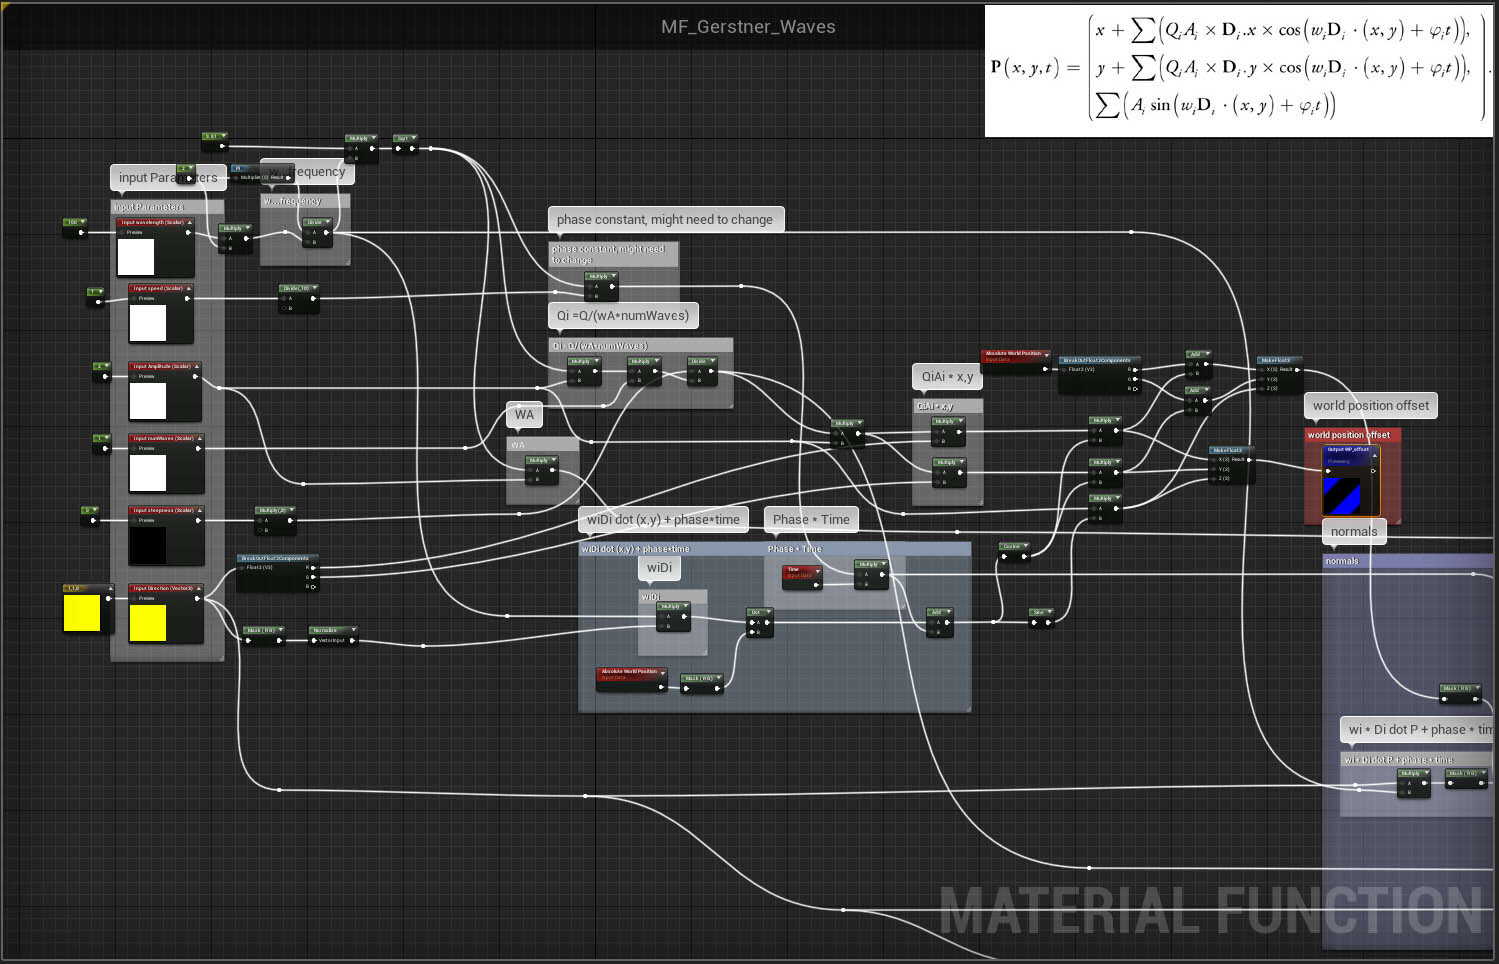Select the Dot product node in wiDi group
The height and width of the screenshot is (964, 1499).
click(758, 620)
